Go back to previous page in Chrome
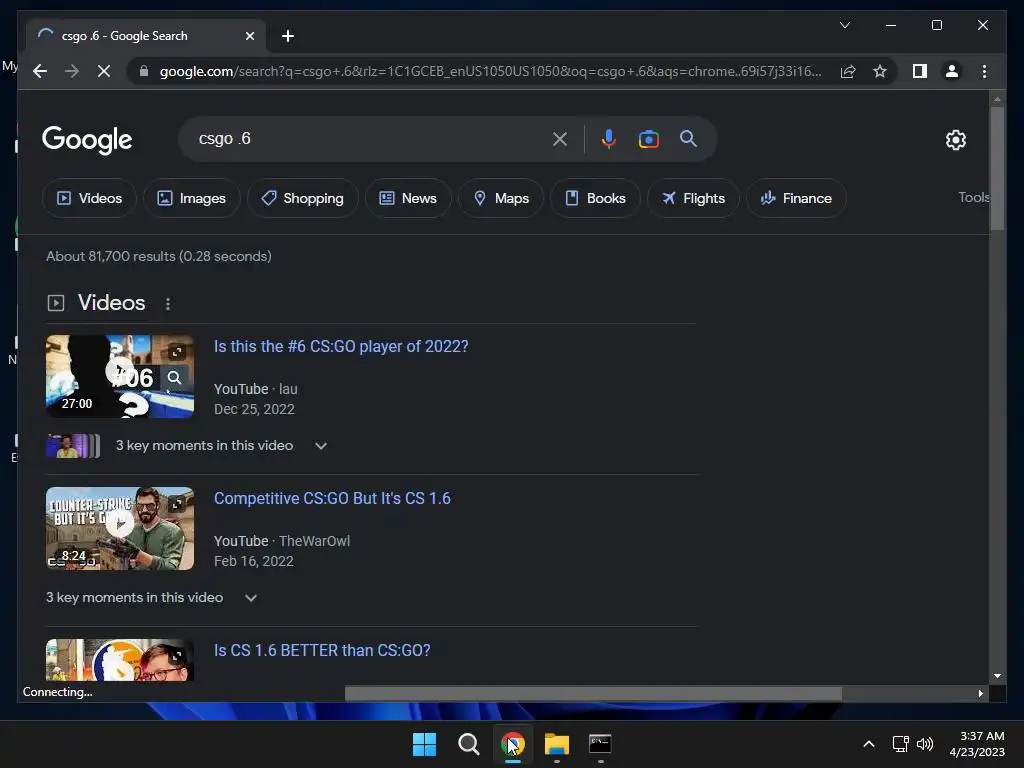 tap(40, 71)
